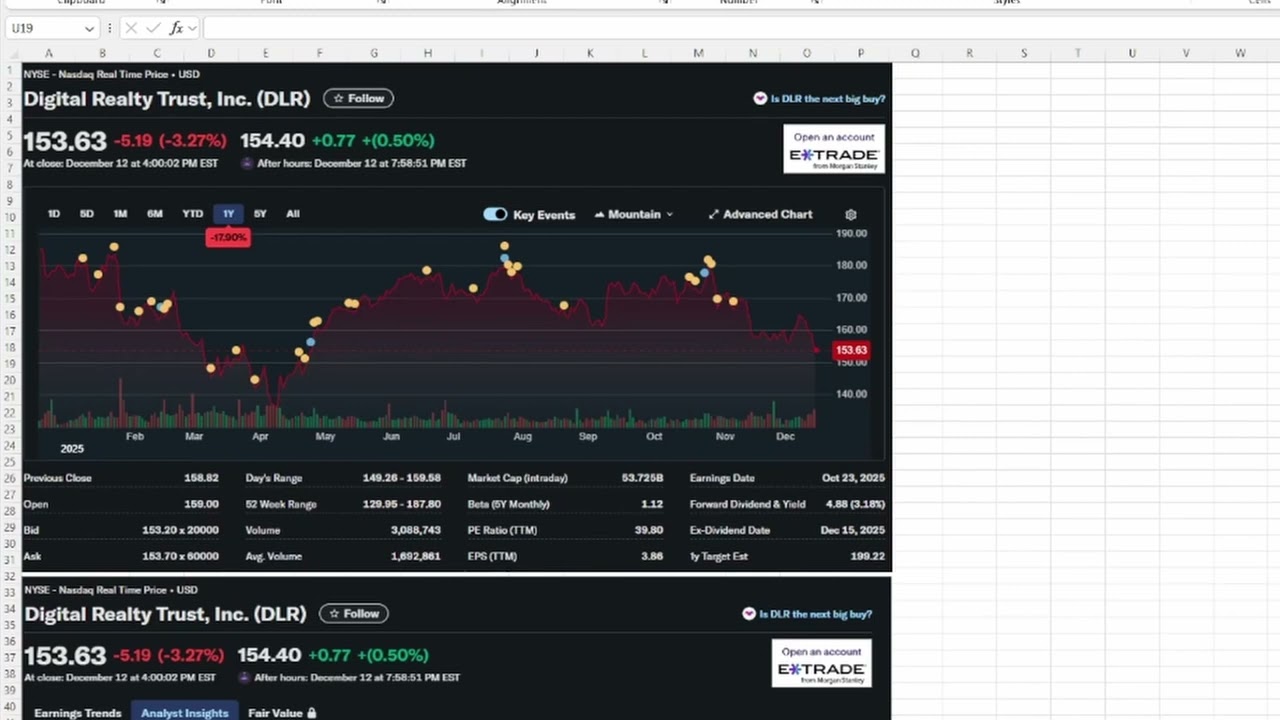This screenshot has width=1280, height=720.
Task: Select the All chart range
Action: (292, 214)
